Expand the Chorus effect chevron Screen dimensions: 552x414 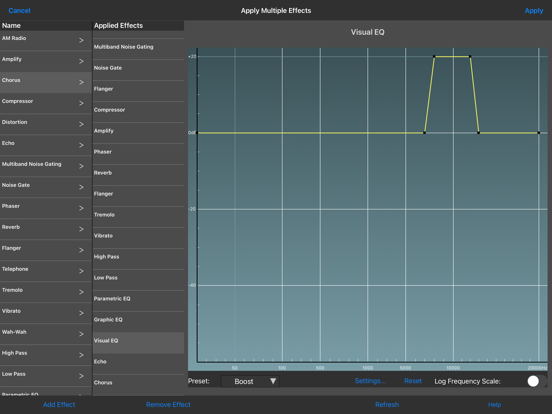click(81, 82)
